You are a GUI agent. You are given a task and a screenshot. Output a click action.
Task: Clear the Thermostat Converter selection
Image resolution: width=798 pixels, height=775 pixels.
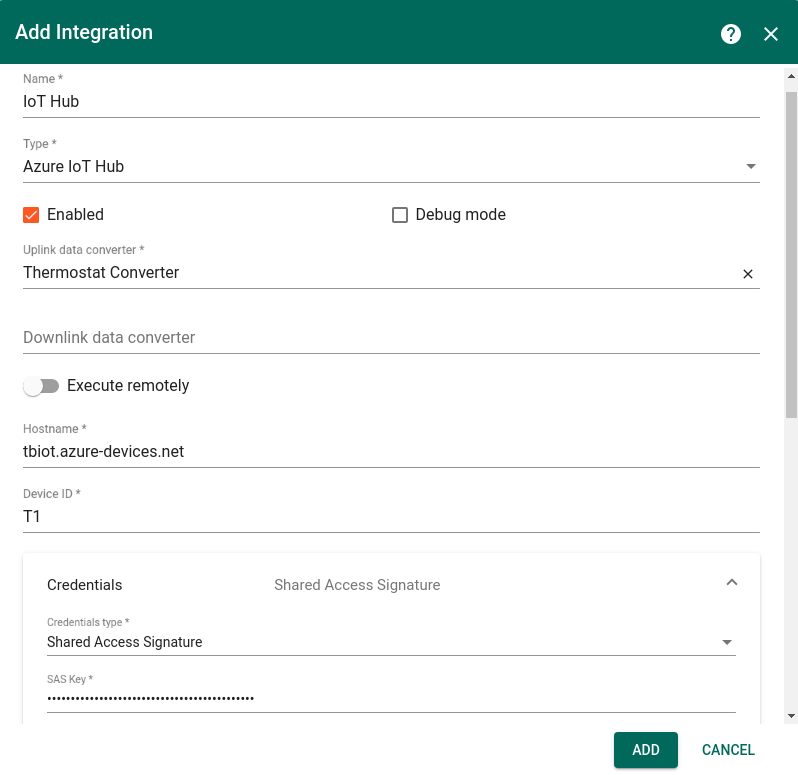(x=747, y=274)
